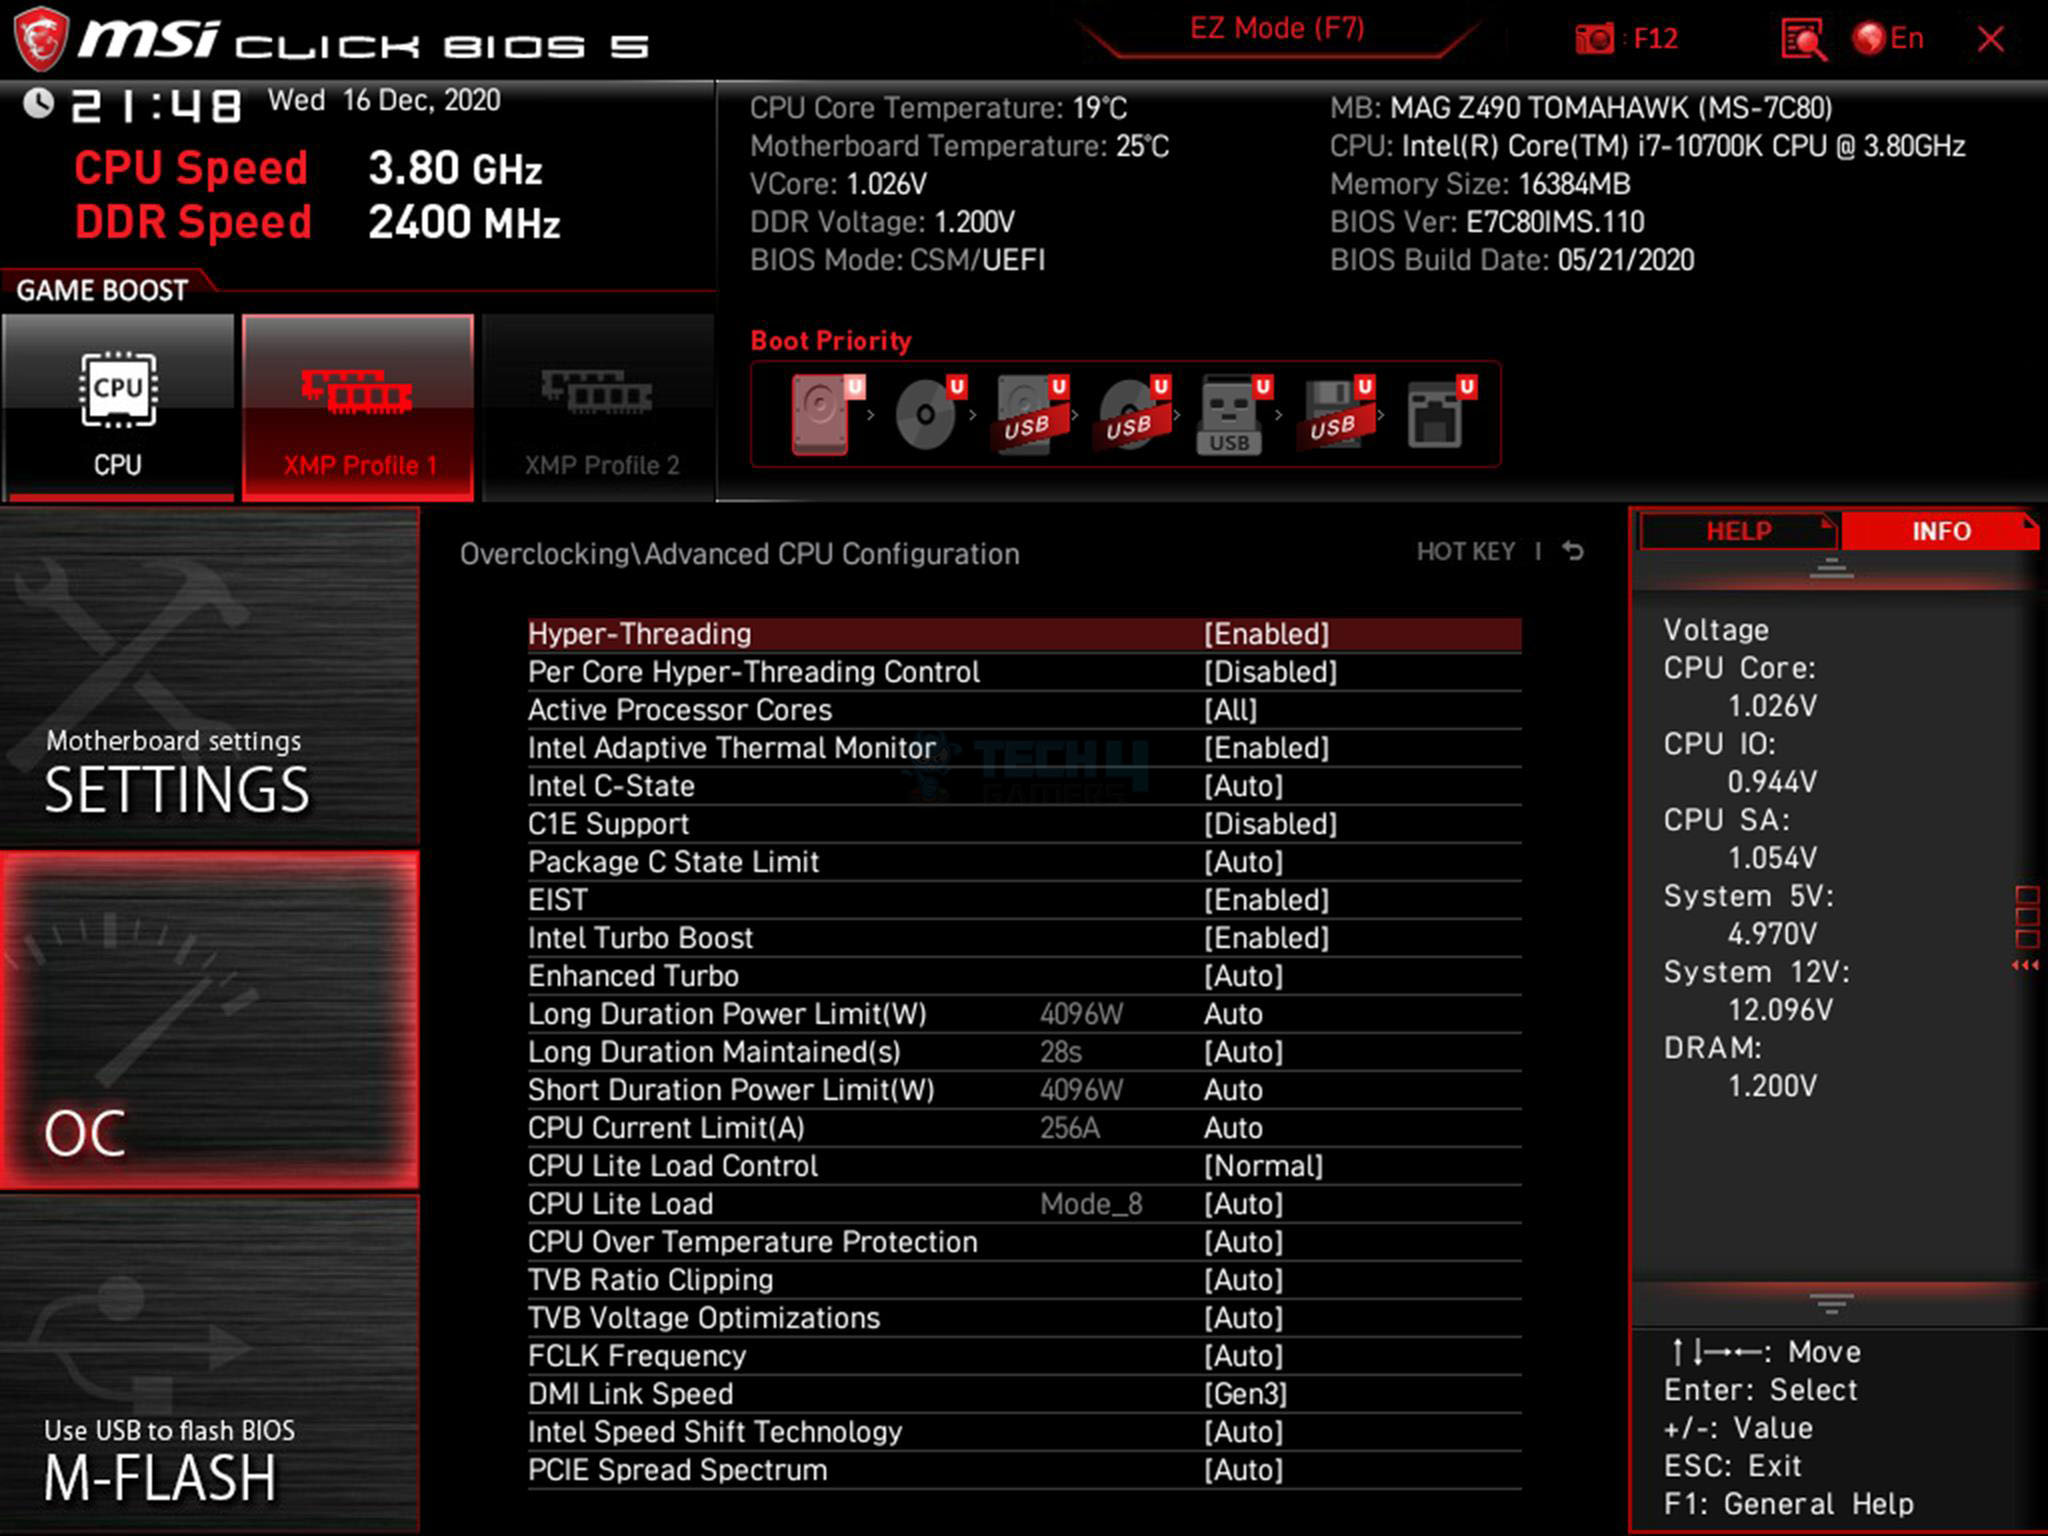Screen dimensions: 2048x1536
Task: Edit the Long Duration Power Limit(W) value
Action: (1024, 1014)
